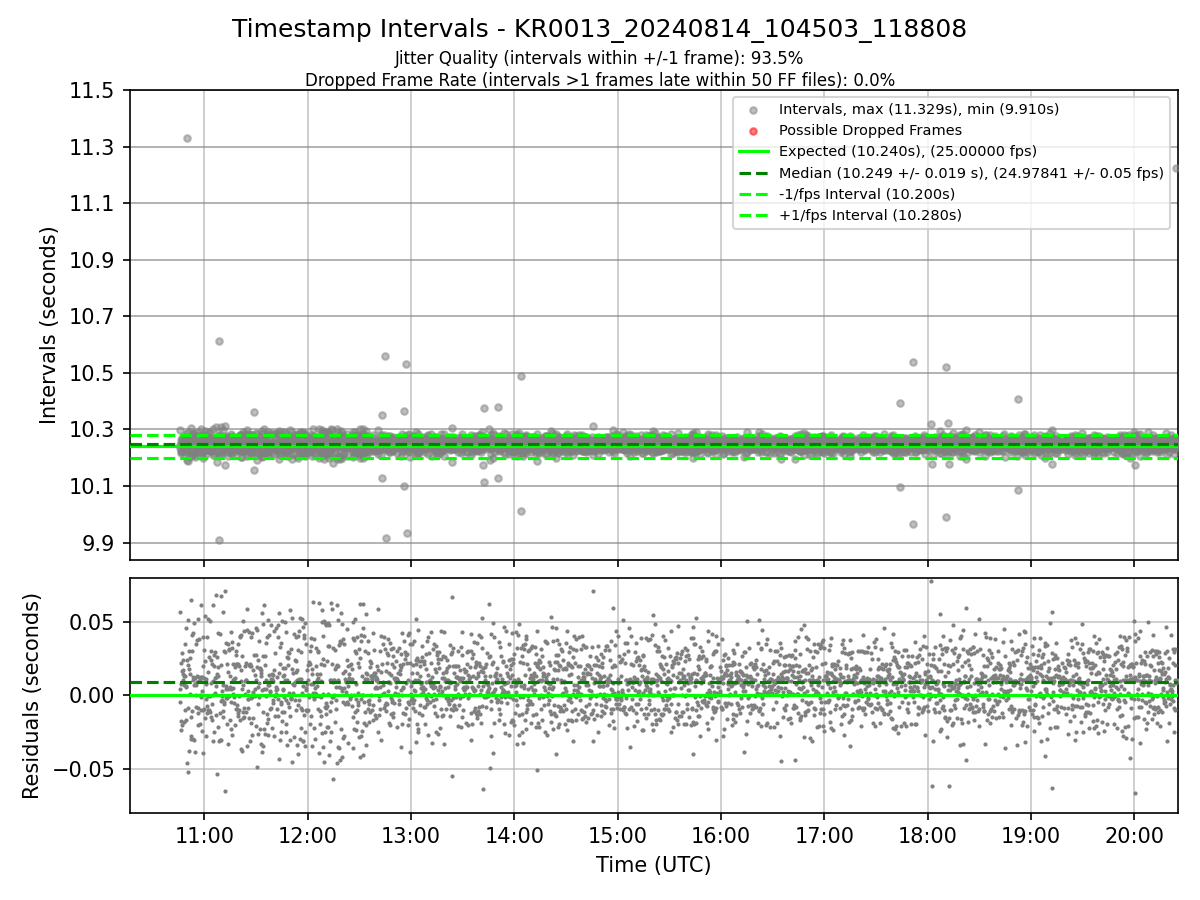Screen dimensions: 1200x900
Task: Click the 11.1 y-axis tick label
Action: pyautogui.click(x=94, y=204)
